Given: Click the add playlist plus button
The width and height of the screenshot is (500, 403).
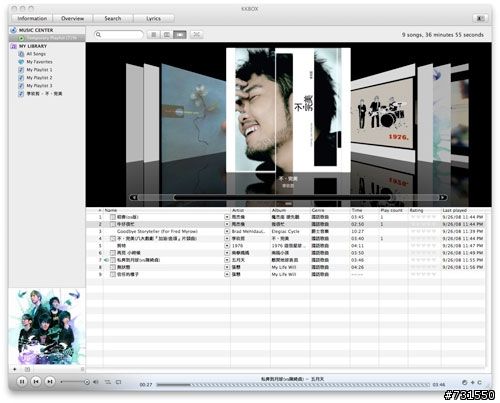Looking at the screenshot, I should pos(15,369).
